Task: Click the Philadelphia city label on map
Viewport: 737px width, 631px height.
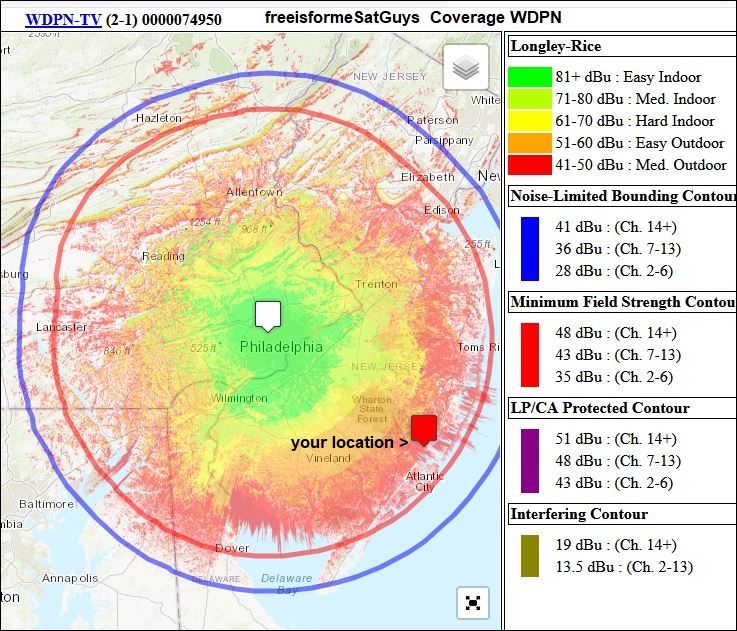Action: [281, 347]
